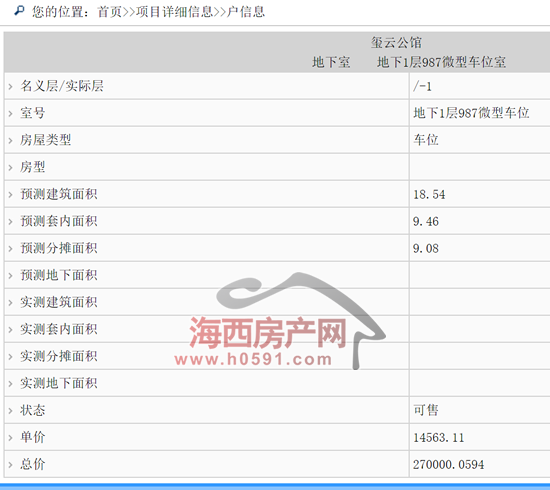
Task: Click the arrow icon beside 实测建筑面积
Action: (11, 302)
